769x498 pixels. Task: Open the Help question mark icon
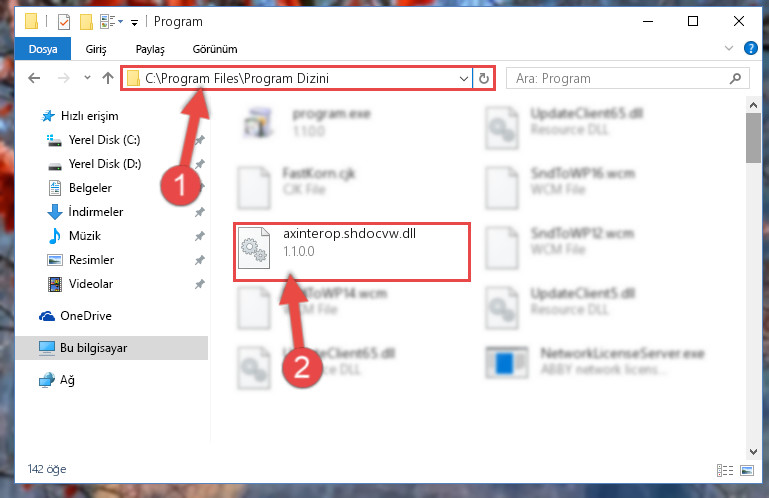click(x=750, y=48)
